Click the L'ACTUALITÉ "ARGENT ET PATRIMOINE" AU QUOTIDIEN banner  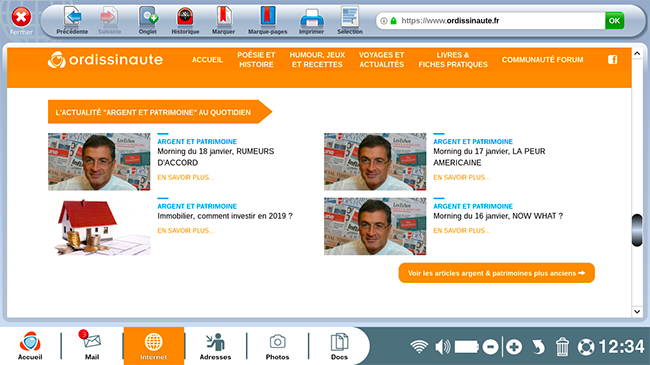pos(160,112)
